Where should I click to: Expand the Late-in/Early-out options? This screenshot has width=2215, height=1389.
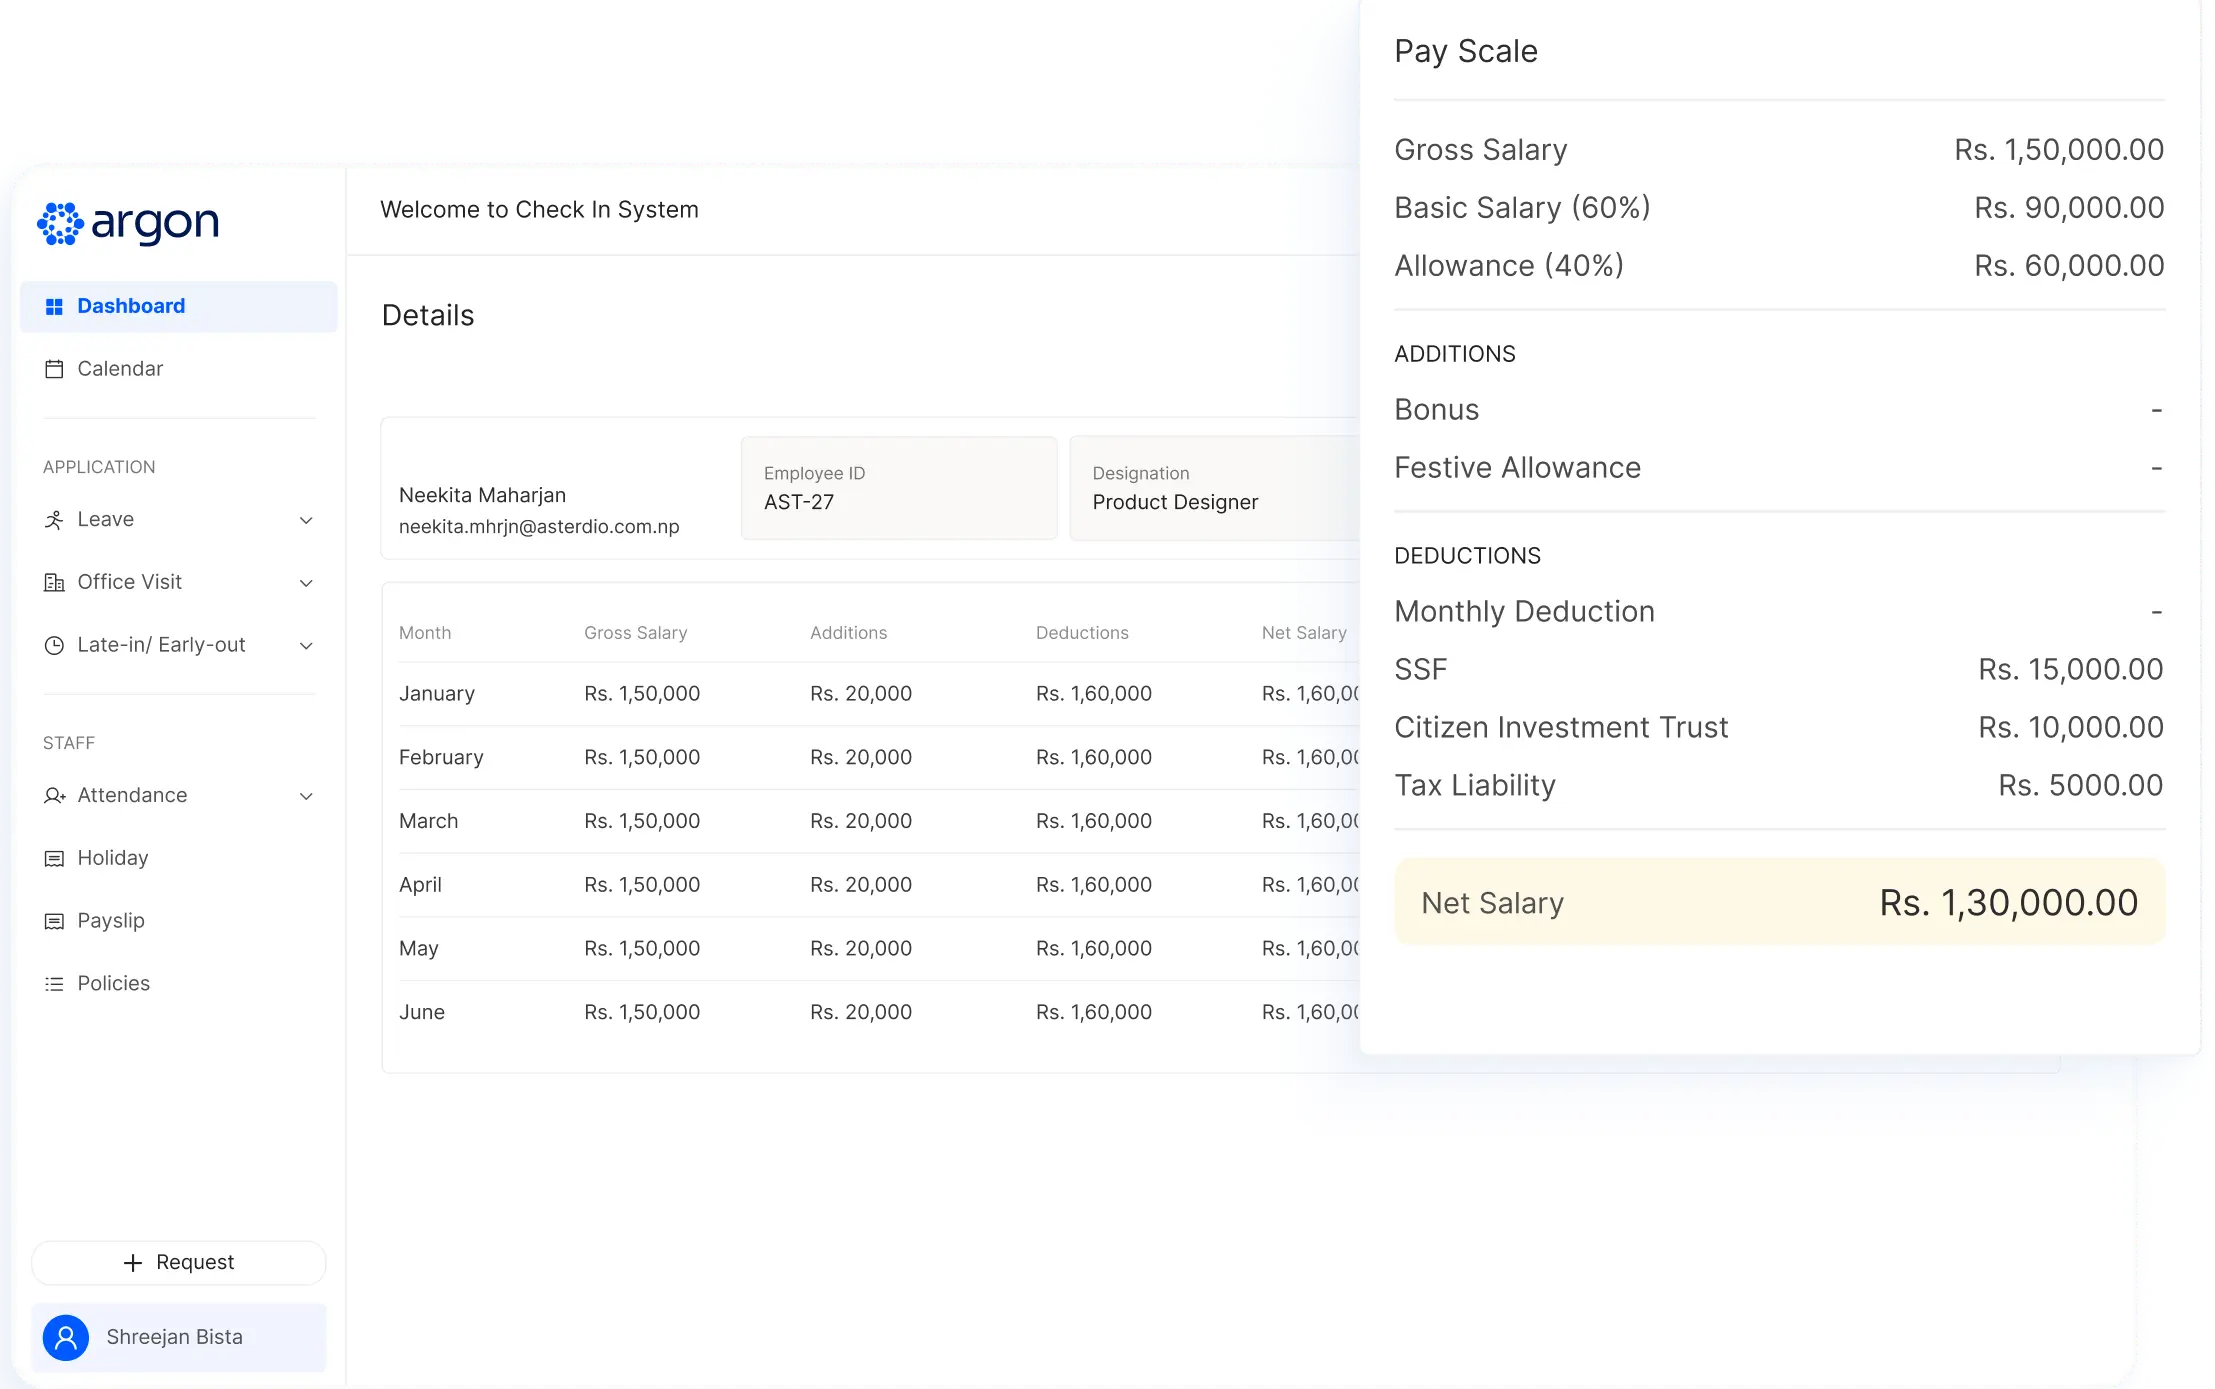pos(307,645)
